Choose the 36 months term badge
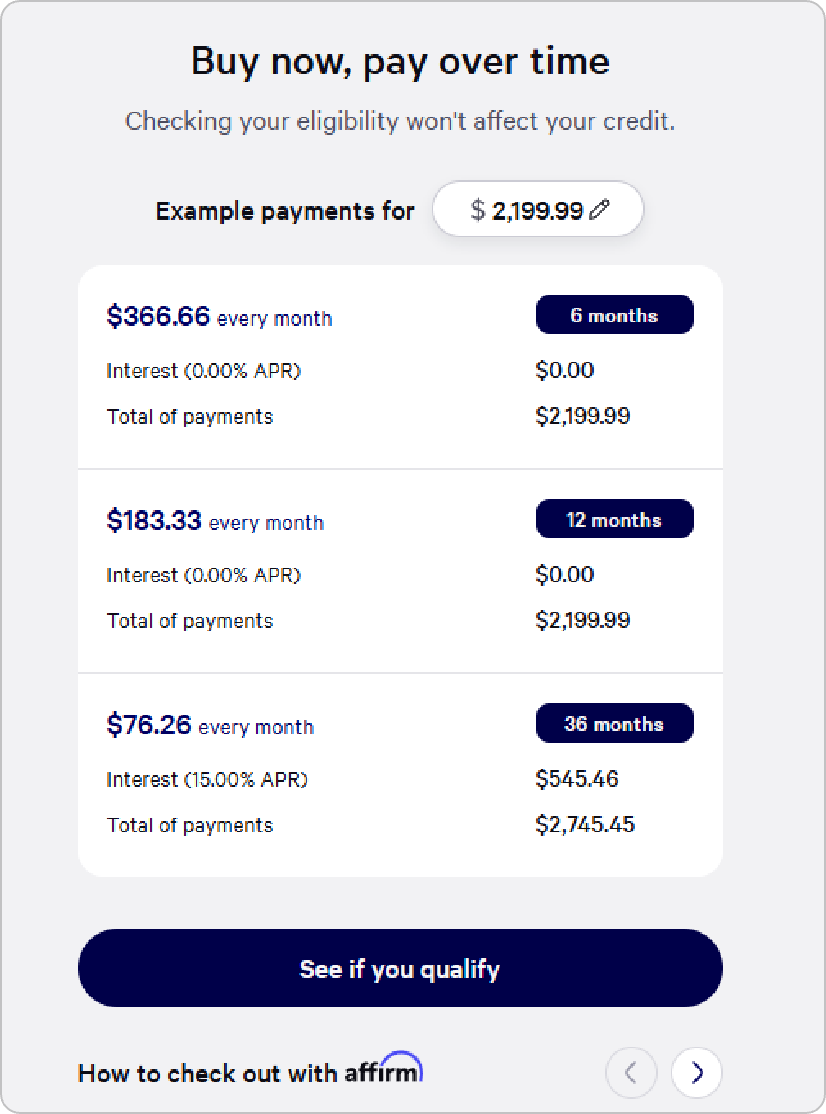The width and height of the screenshot is (826, 1114). click(x=614, y=724)
